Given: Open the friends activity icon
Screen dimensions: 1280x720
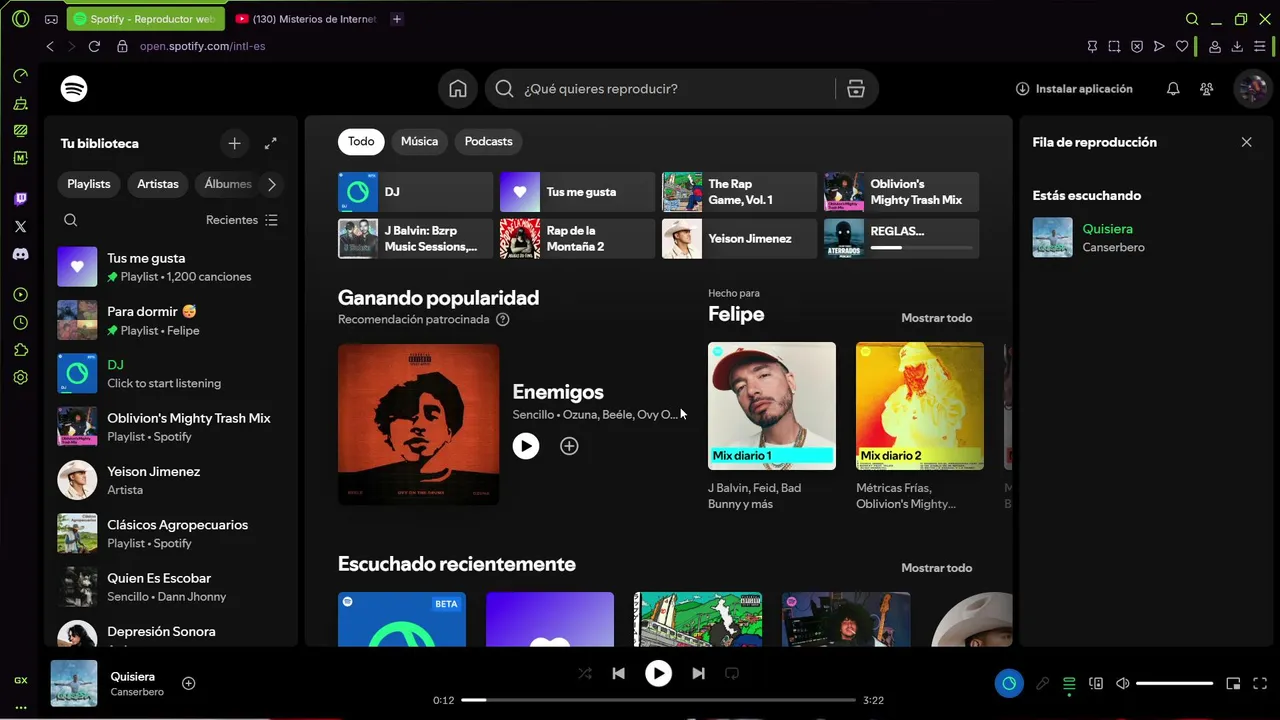Looking at the screenshot, I should pyautogui.click(x=1207, y=89).
